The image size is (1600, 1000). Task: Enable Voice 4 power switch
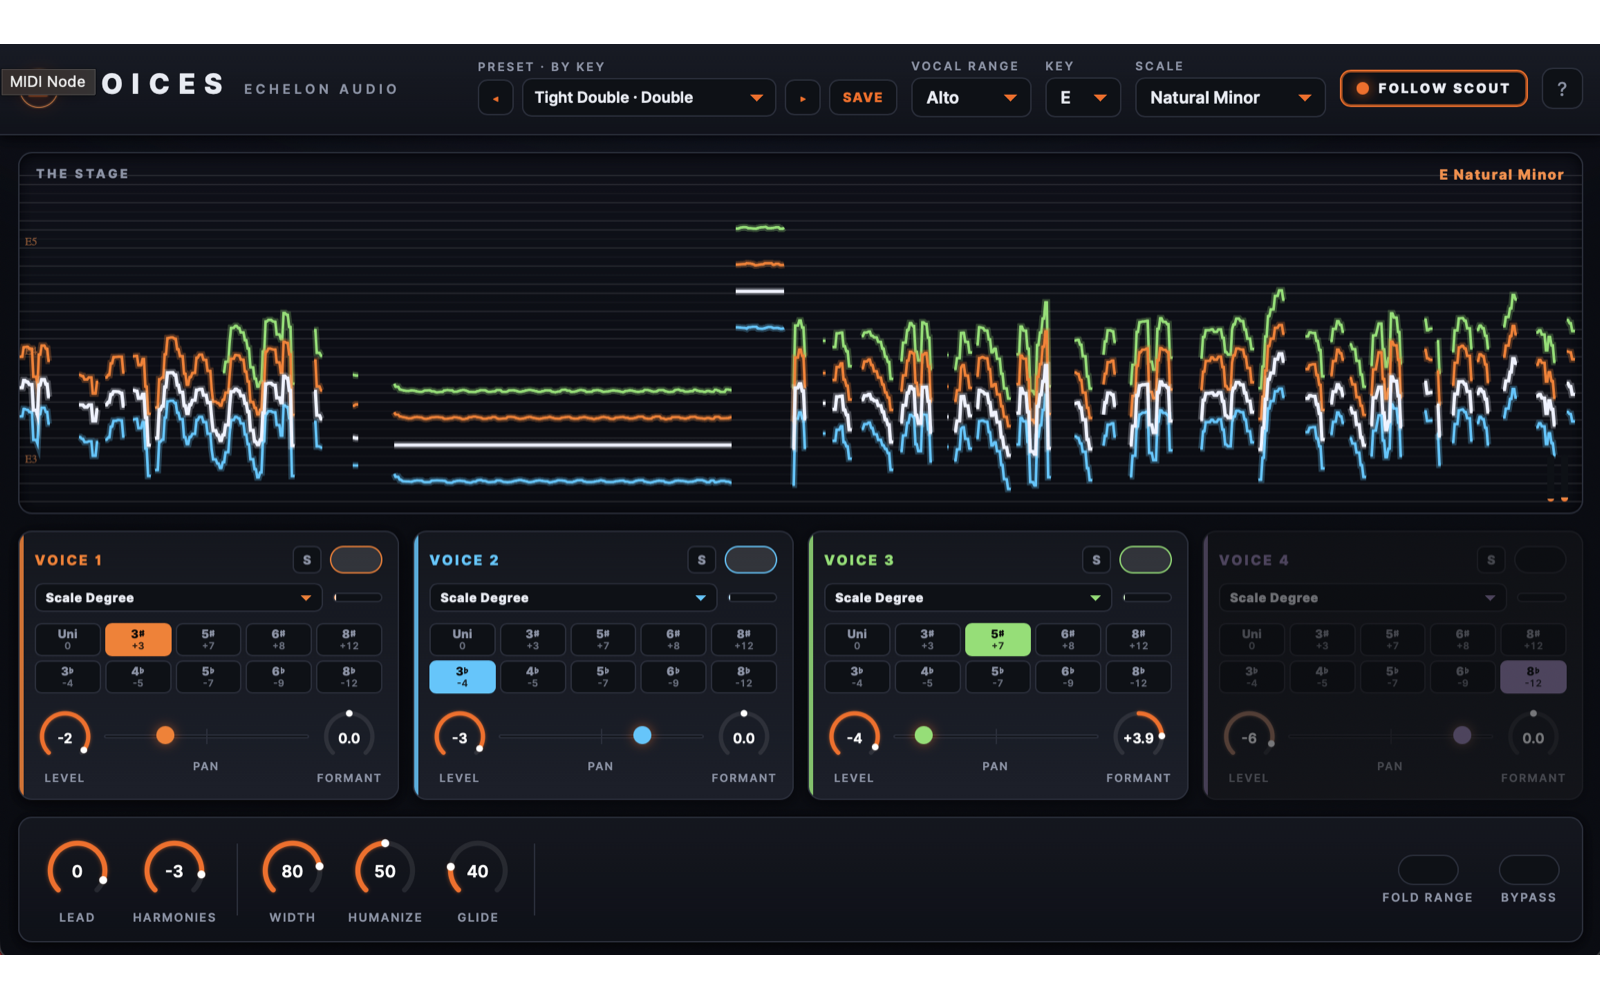click(1540, 560)
